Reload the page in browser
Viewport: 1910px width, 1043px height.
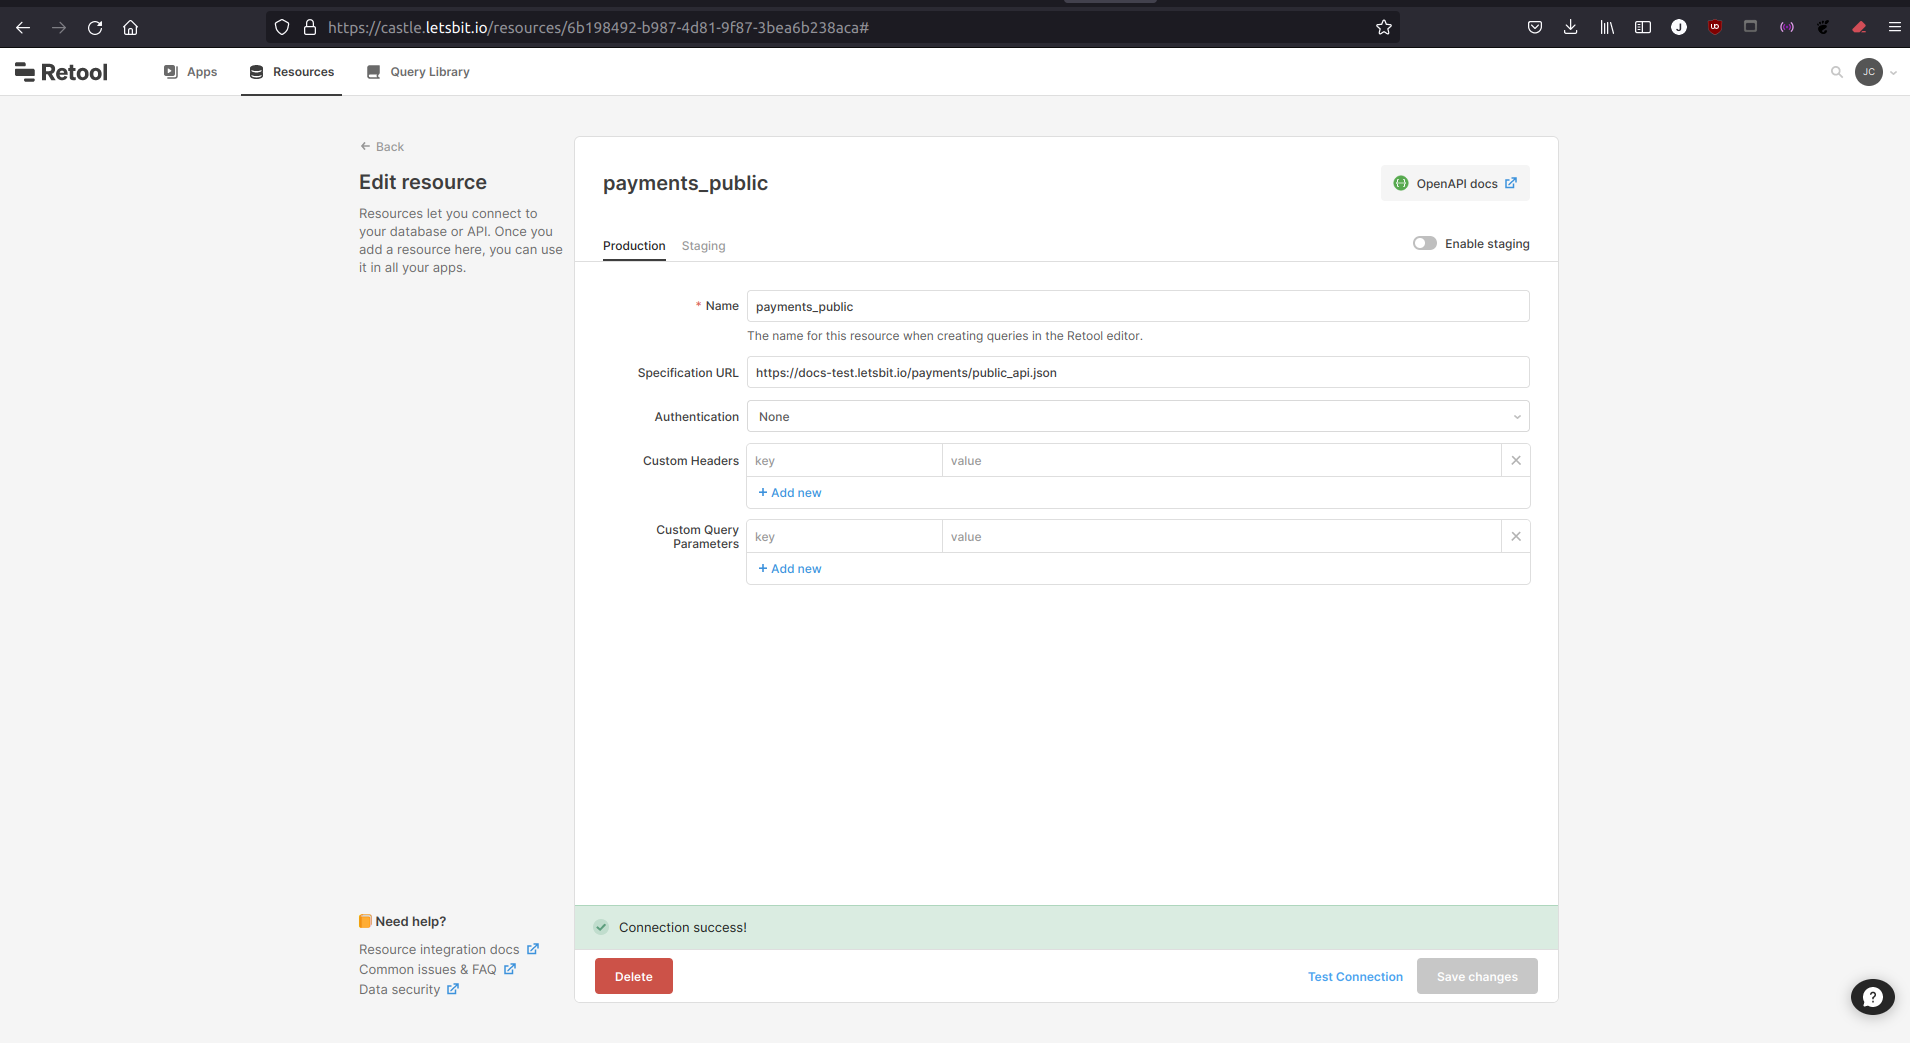(x=95, y=28)
